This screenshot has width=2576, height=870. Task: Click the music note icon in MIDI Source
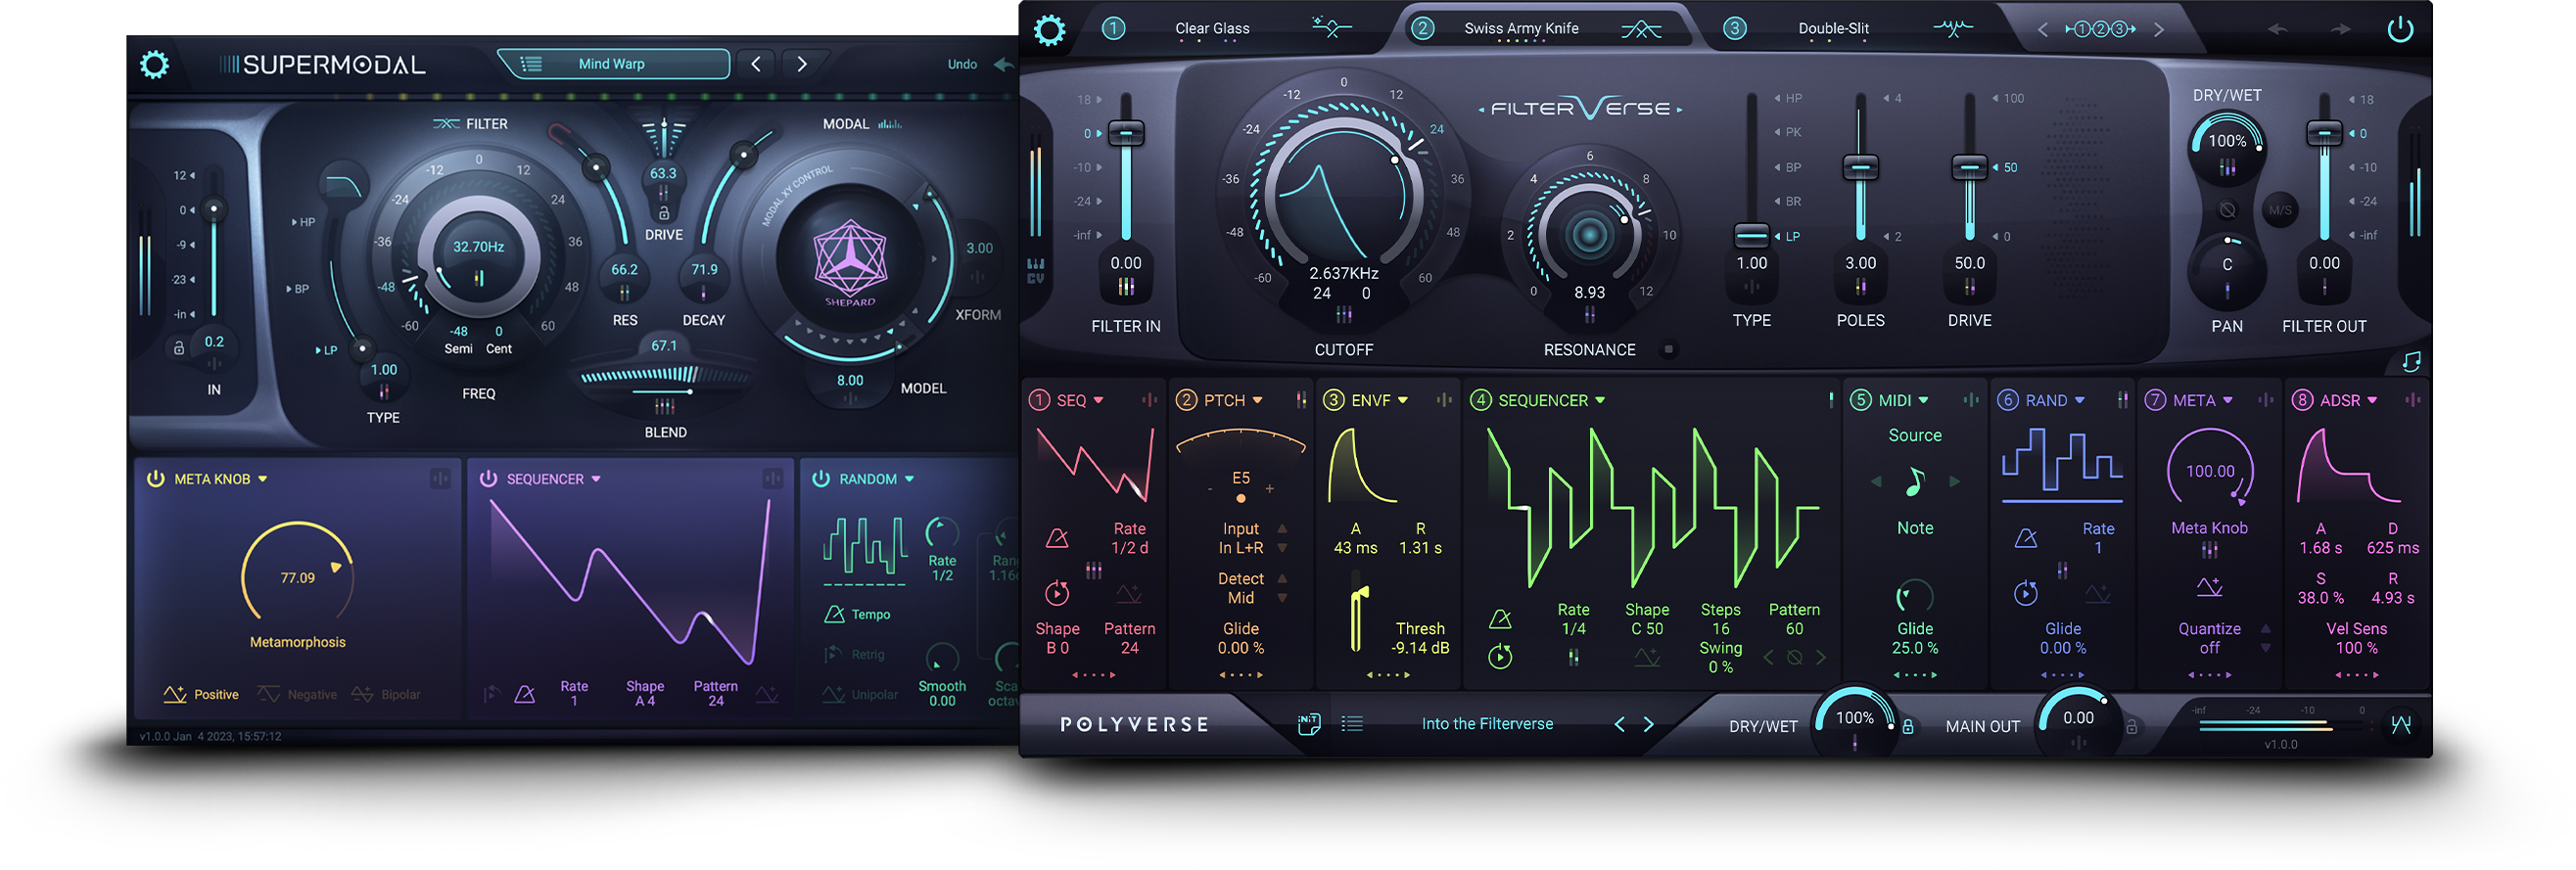tap(1914, 482)
